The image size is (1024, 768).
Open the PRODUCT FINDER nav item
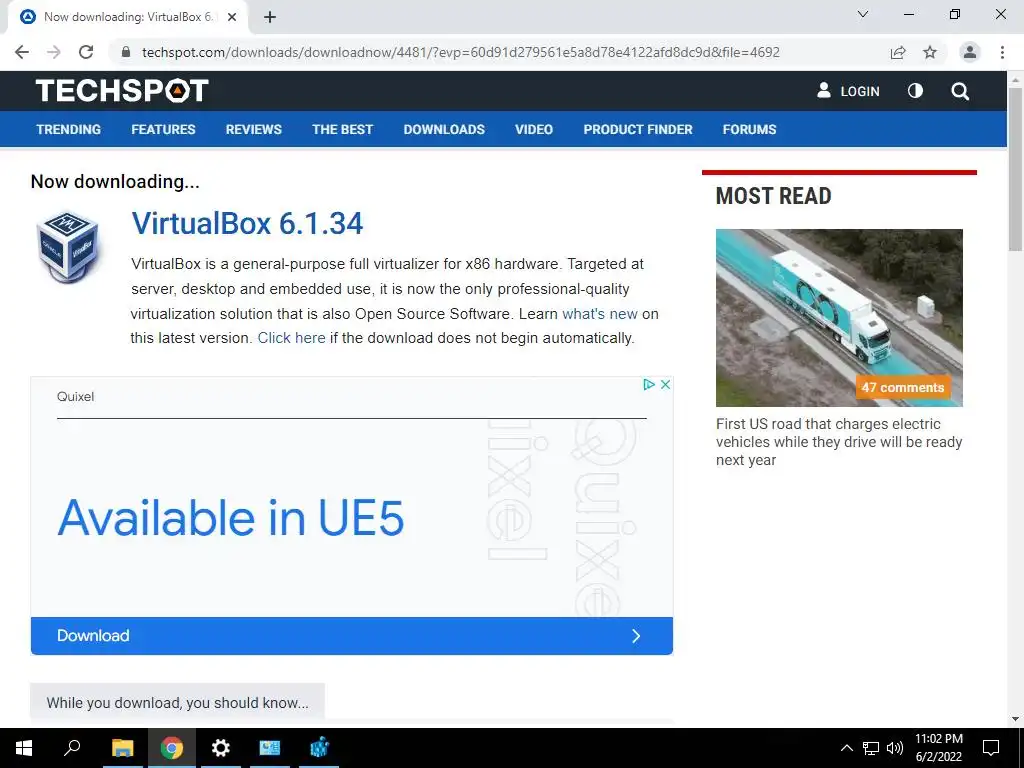[x=638, y=129]
